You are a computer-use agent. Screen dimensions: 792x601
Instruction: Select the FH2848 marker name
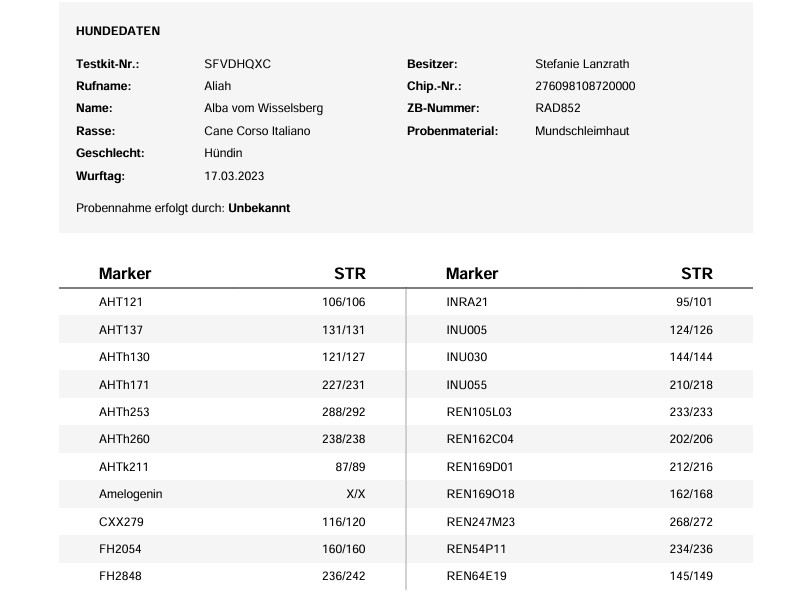[121, 576]
